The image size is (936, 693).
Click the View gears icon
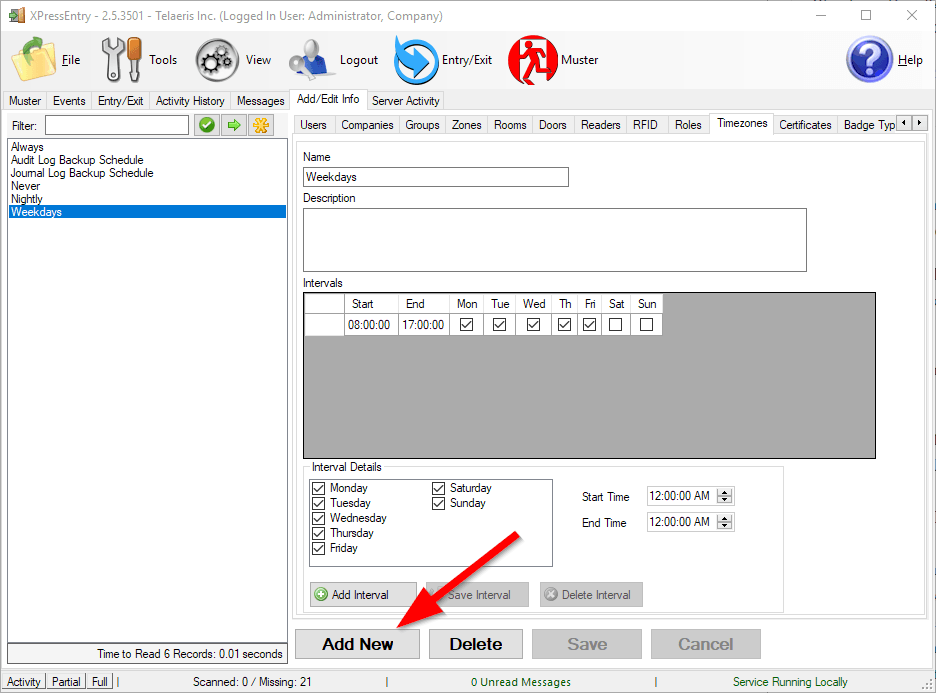[x=216, y=60]
